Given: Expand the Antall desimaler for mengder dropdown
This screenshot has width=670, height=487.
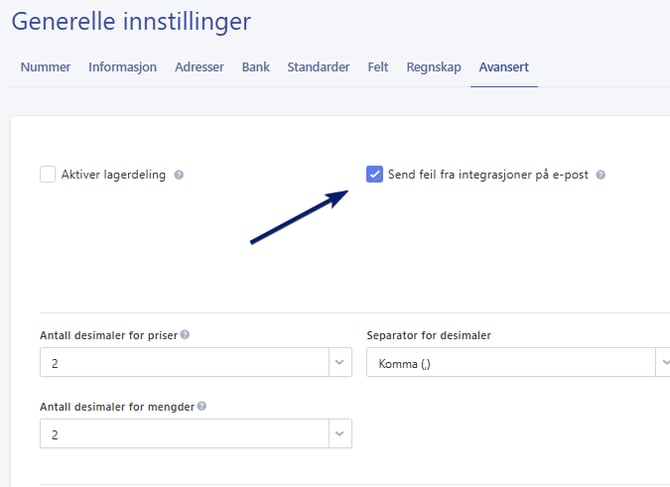Looking at the screenshot, I should tap(340, 434).
